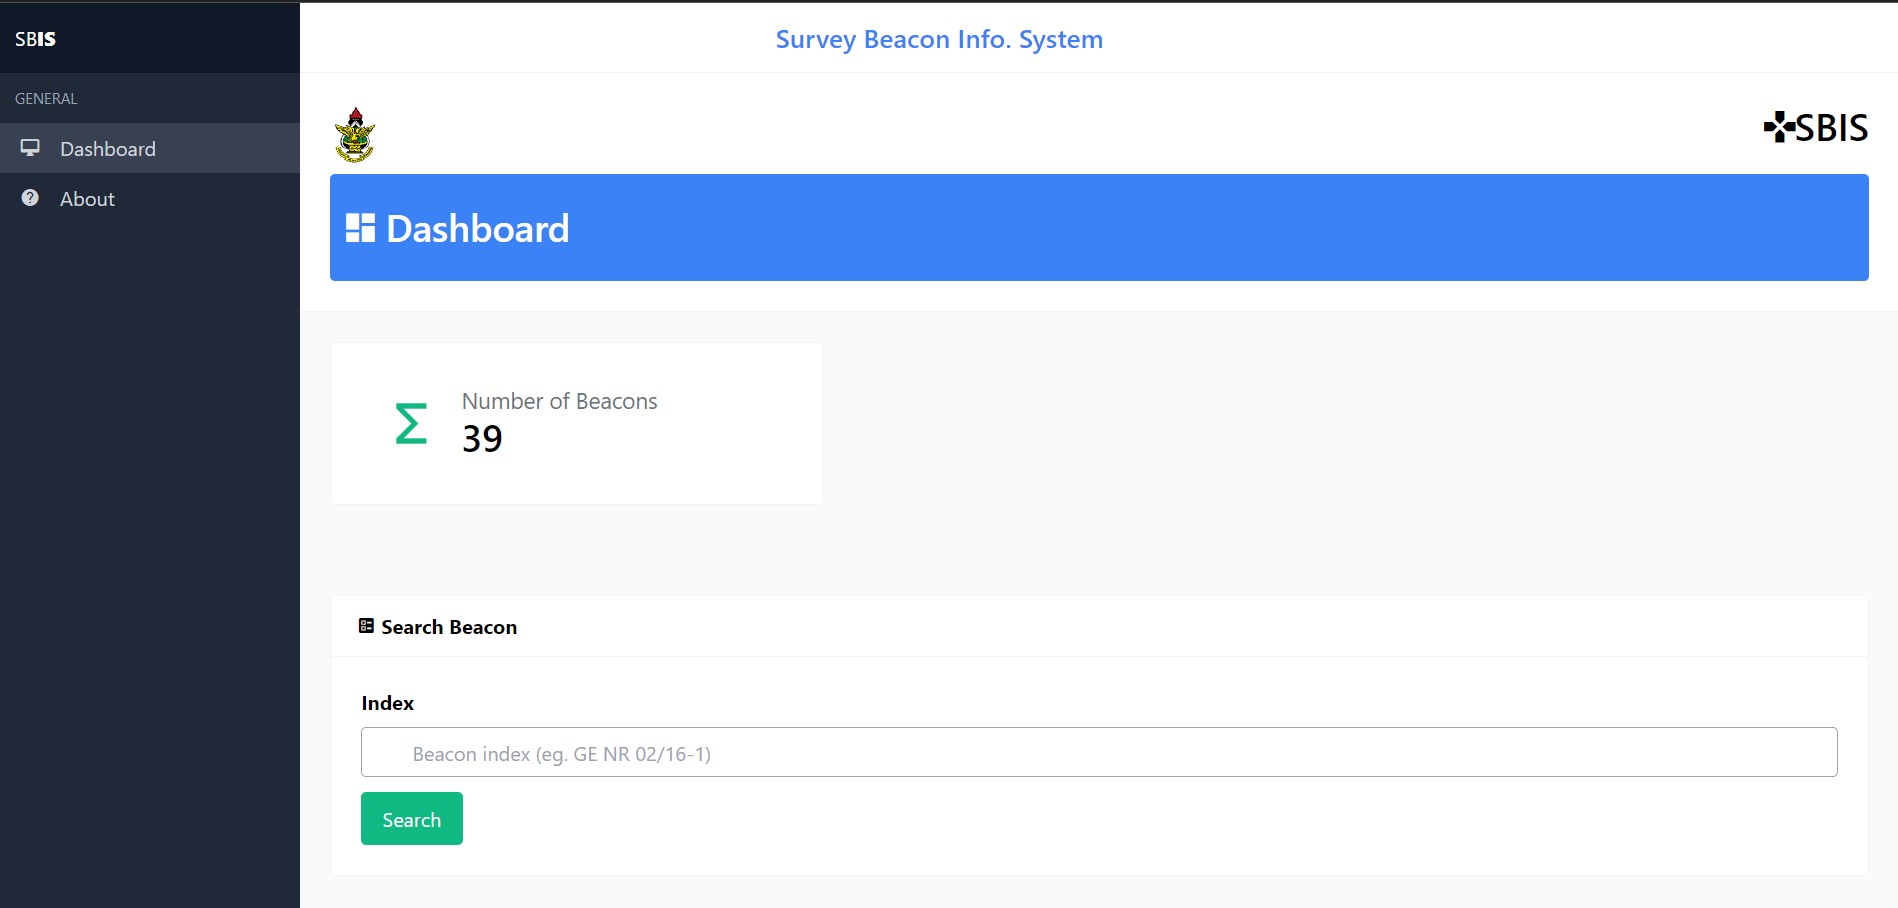Click the Number of Beacons label

pyautogui.click(x=559, y=401)
